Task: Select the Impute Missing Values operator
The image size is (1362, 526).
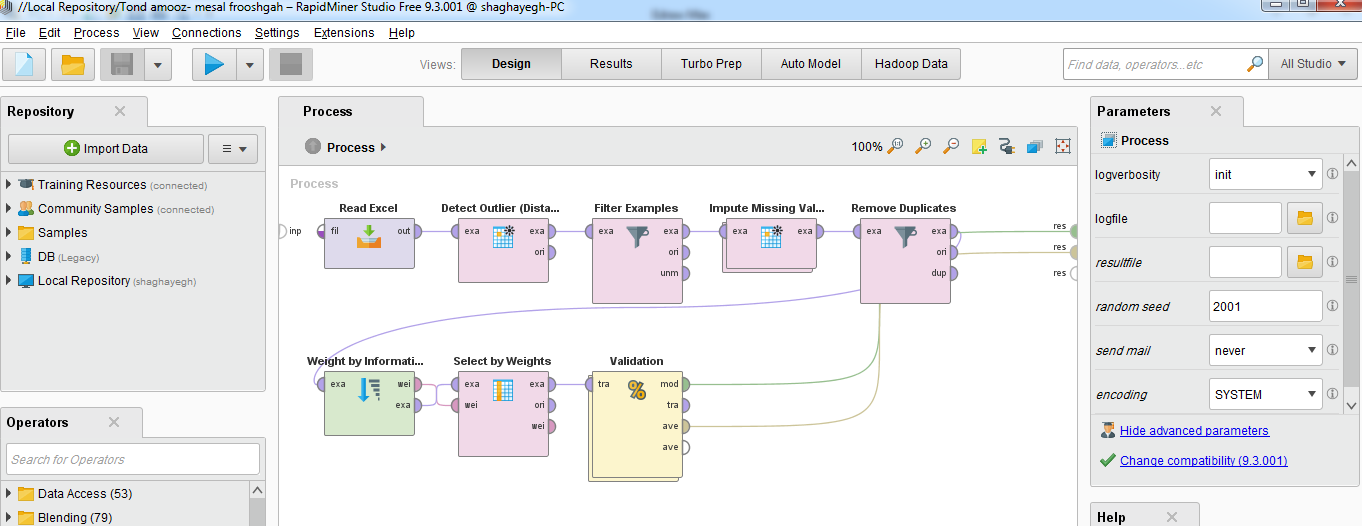Action: pyautogui.click(x=771, y=243)
